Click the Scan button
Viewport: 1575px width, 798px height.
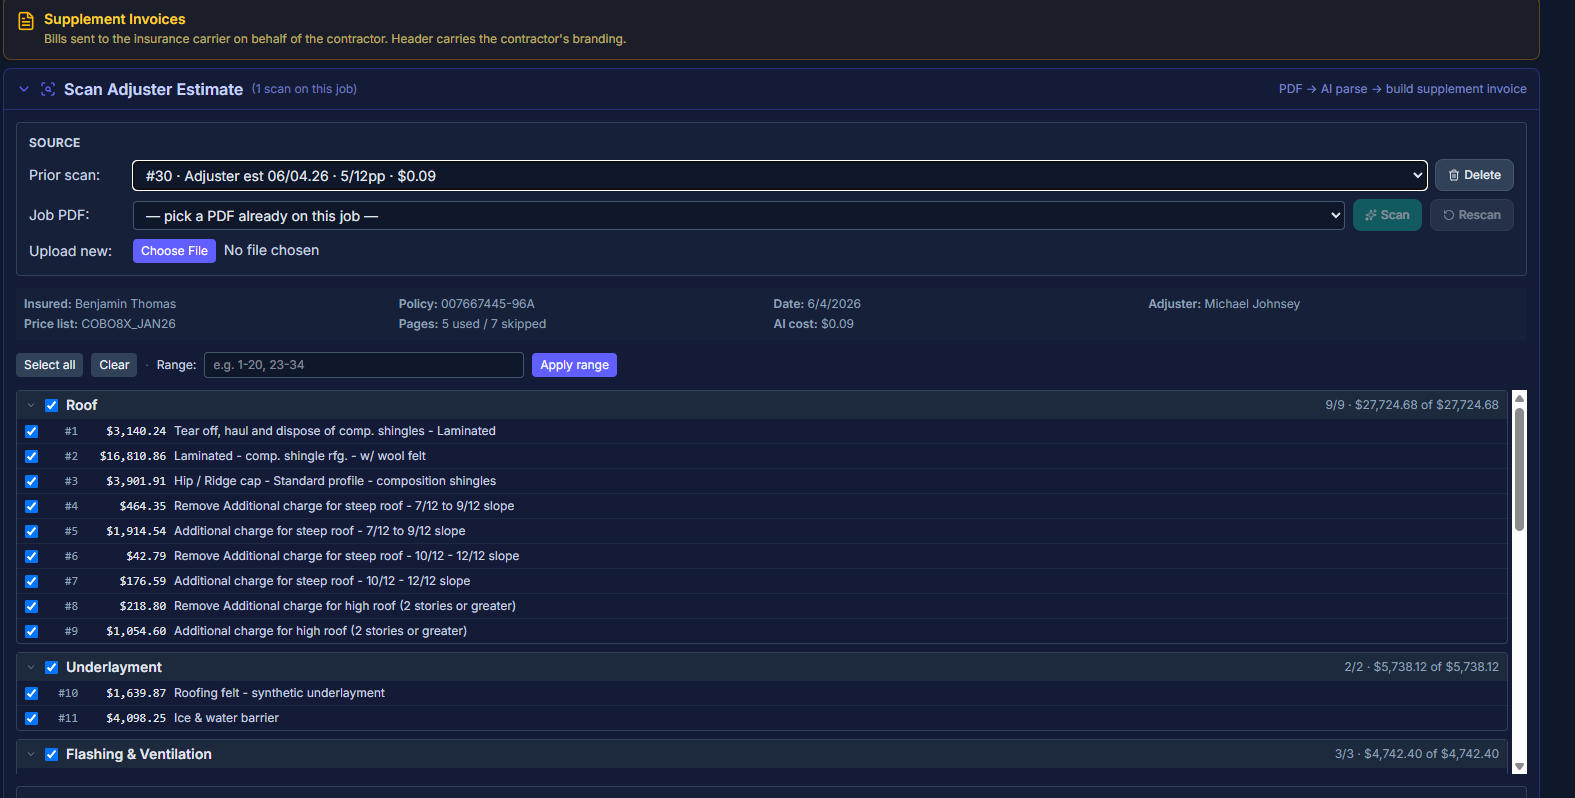[1387, 215]
